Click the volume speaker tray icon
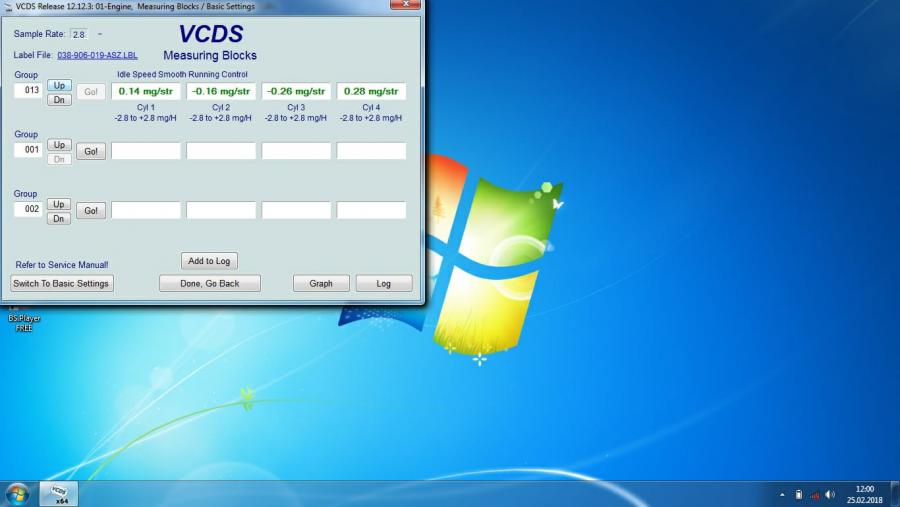 tap(830, 494)
